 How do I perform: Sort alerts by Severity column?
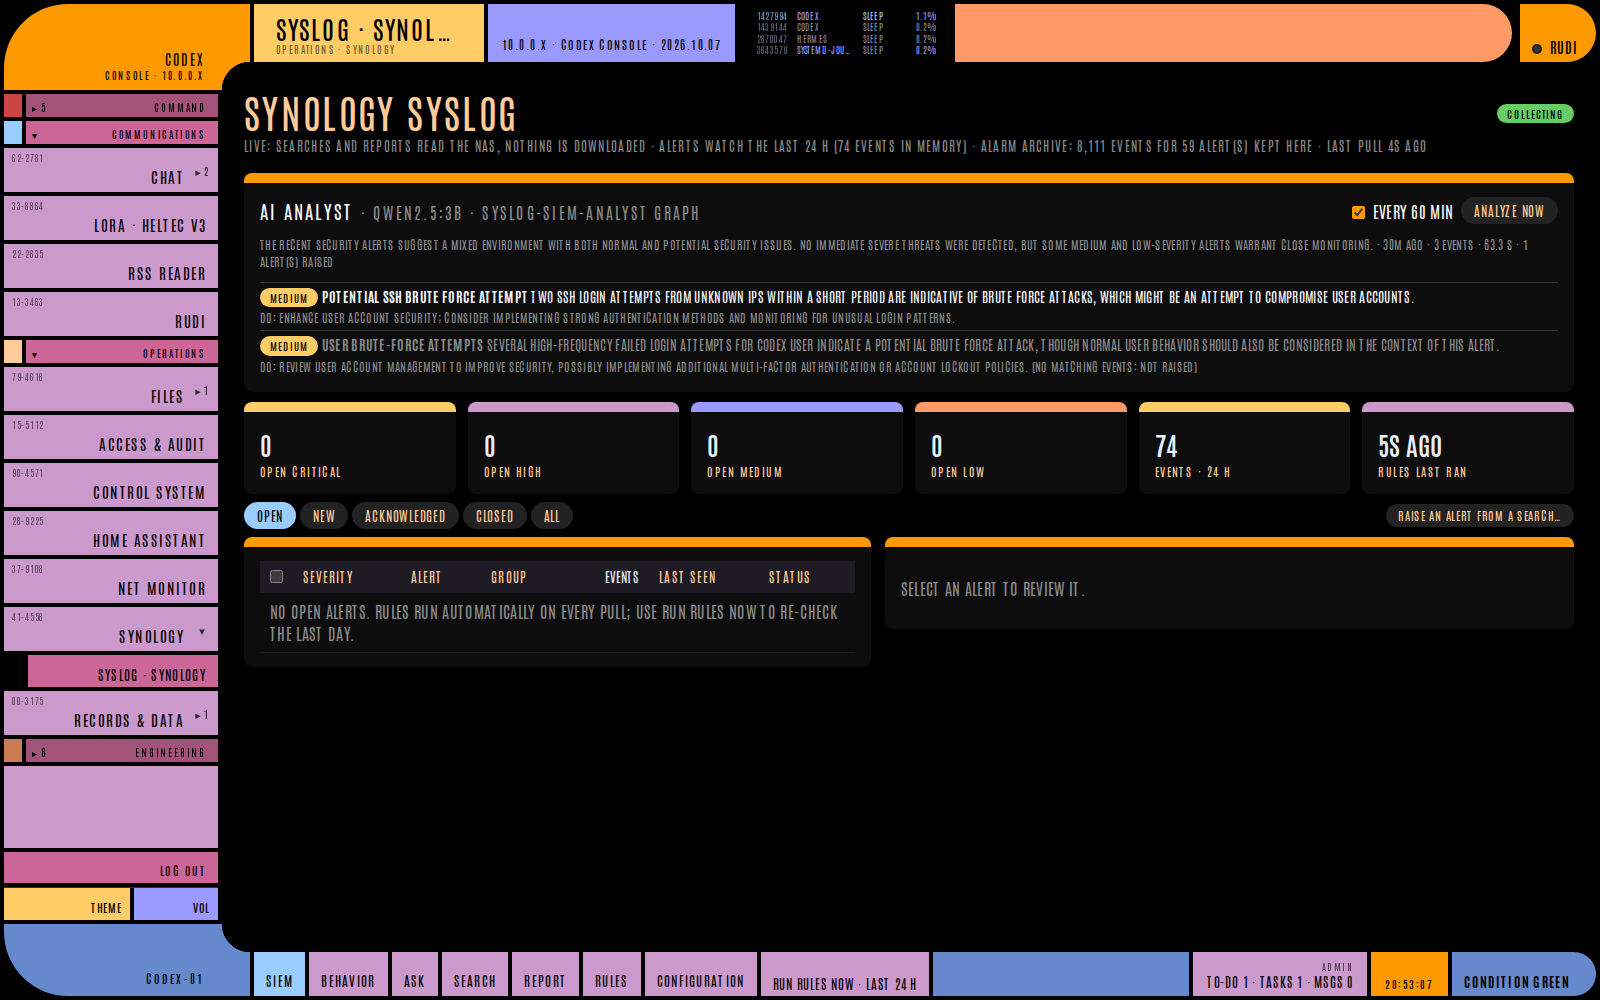328,577
